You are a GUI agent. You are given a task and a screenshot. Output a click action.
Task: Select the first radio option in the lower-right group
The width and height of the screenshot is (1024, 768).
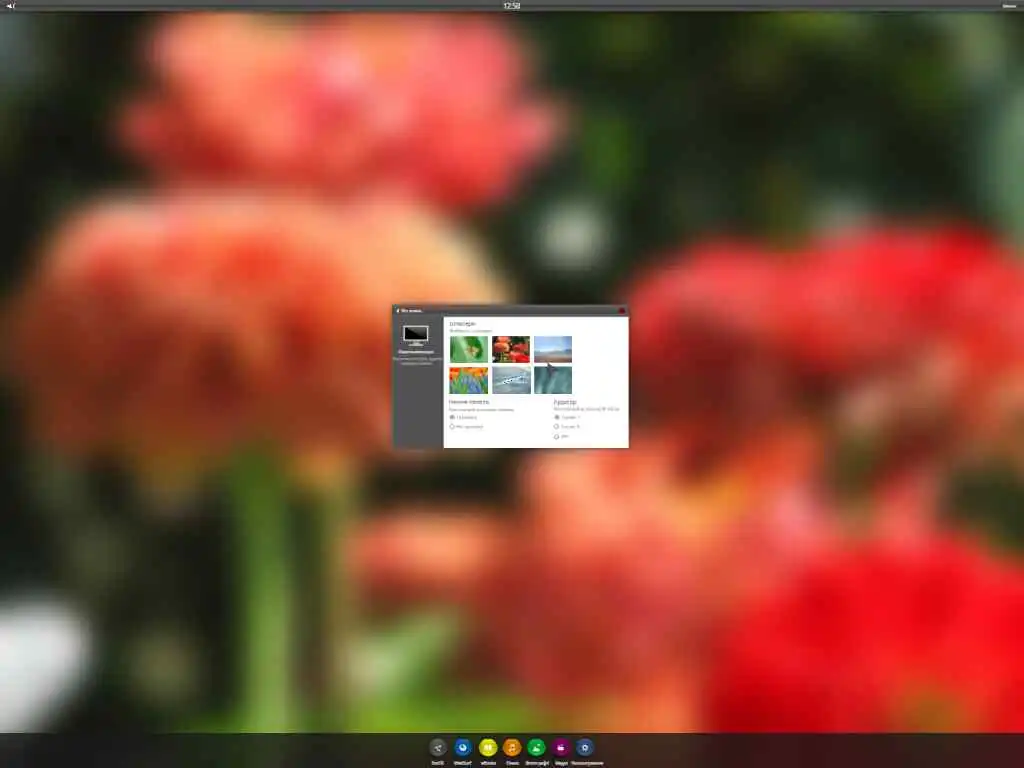(557, 417)
